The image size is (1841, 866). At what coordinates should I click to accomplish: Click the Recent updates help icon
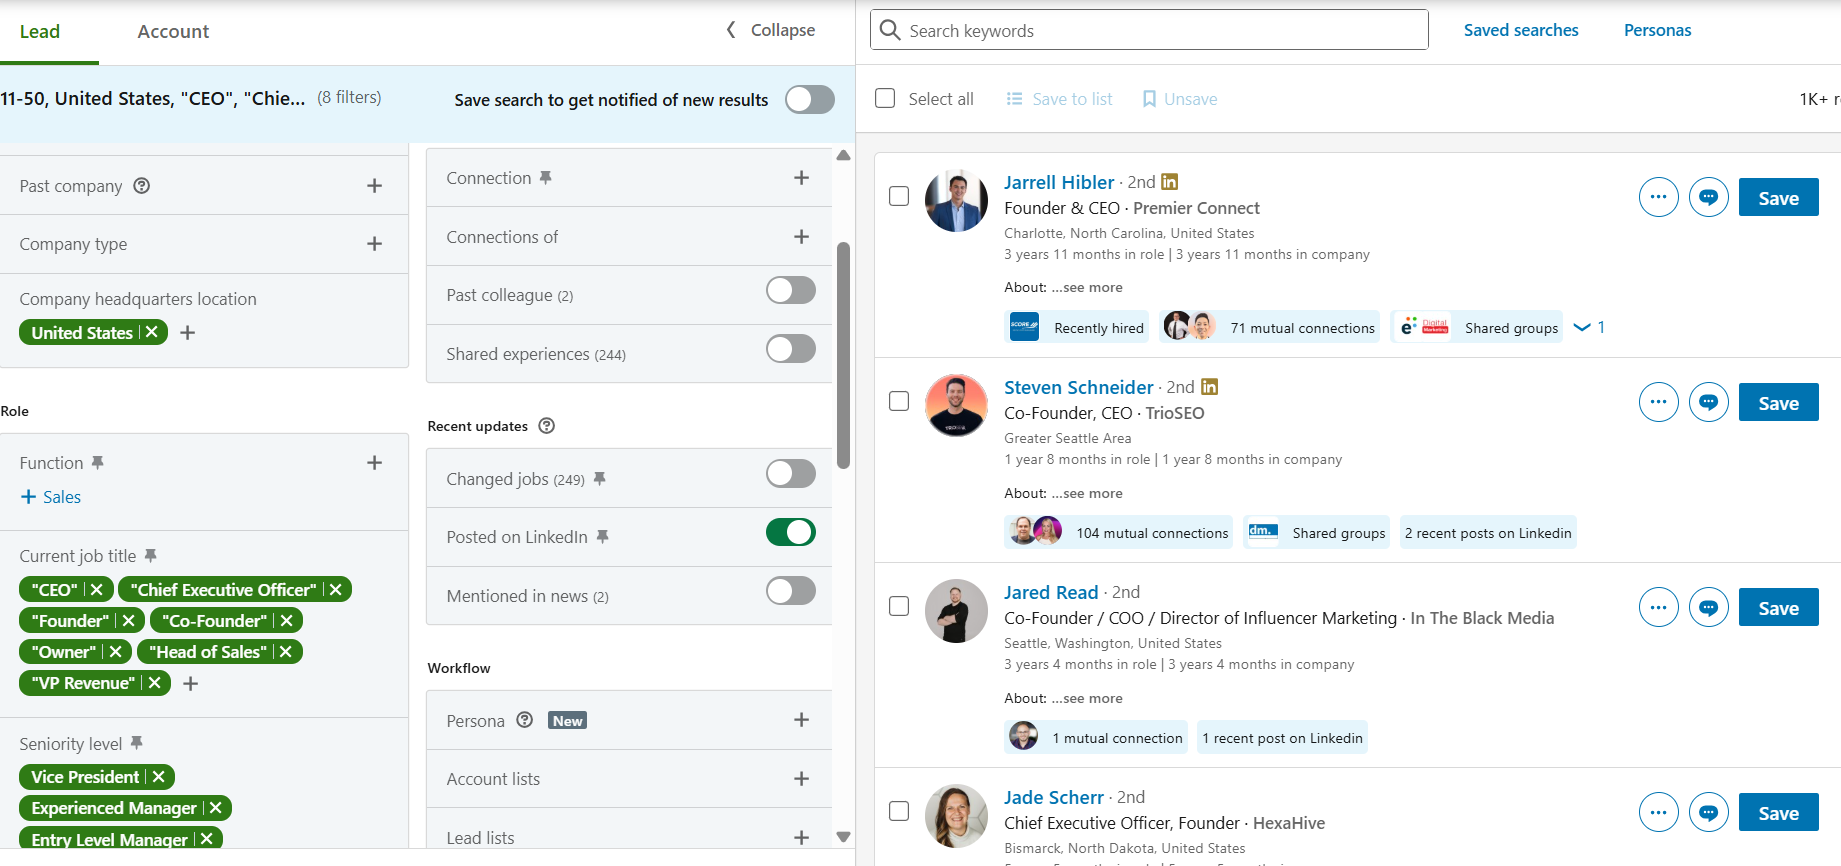pos(546,426)
